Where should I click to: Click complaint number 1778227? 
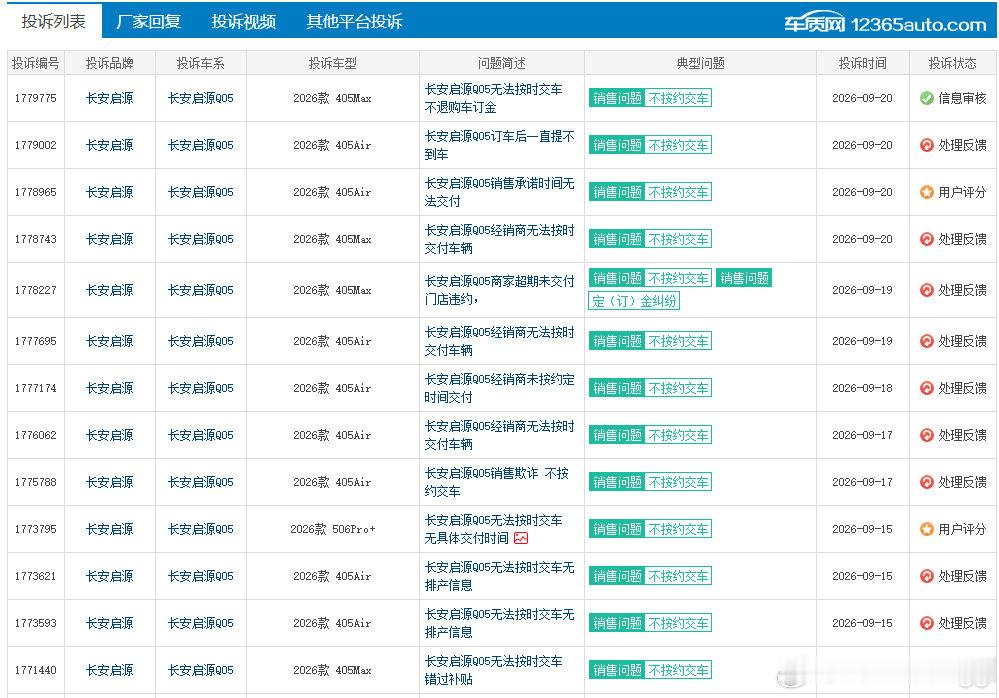[x=36, y=290]
